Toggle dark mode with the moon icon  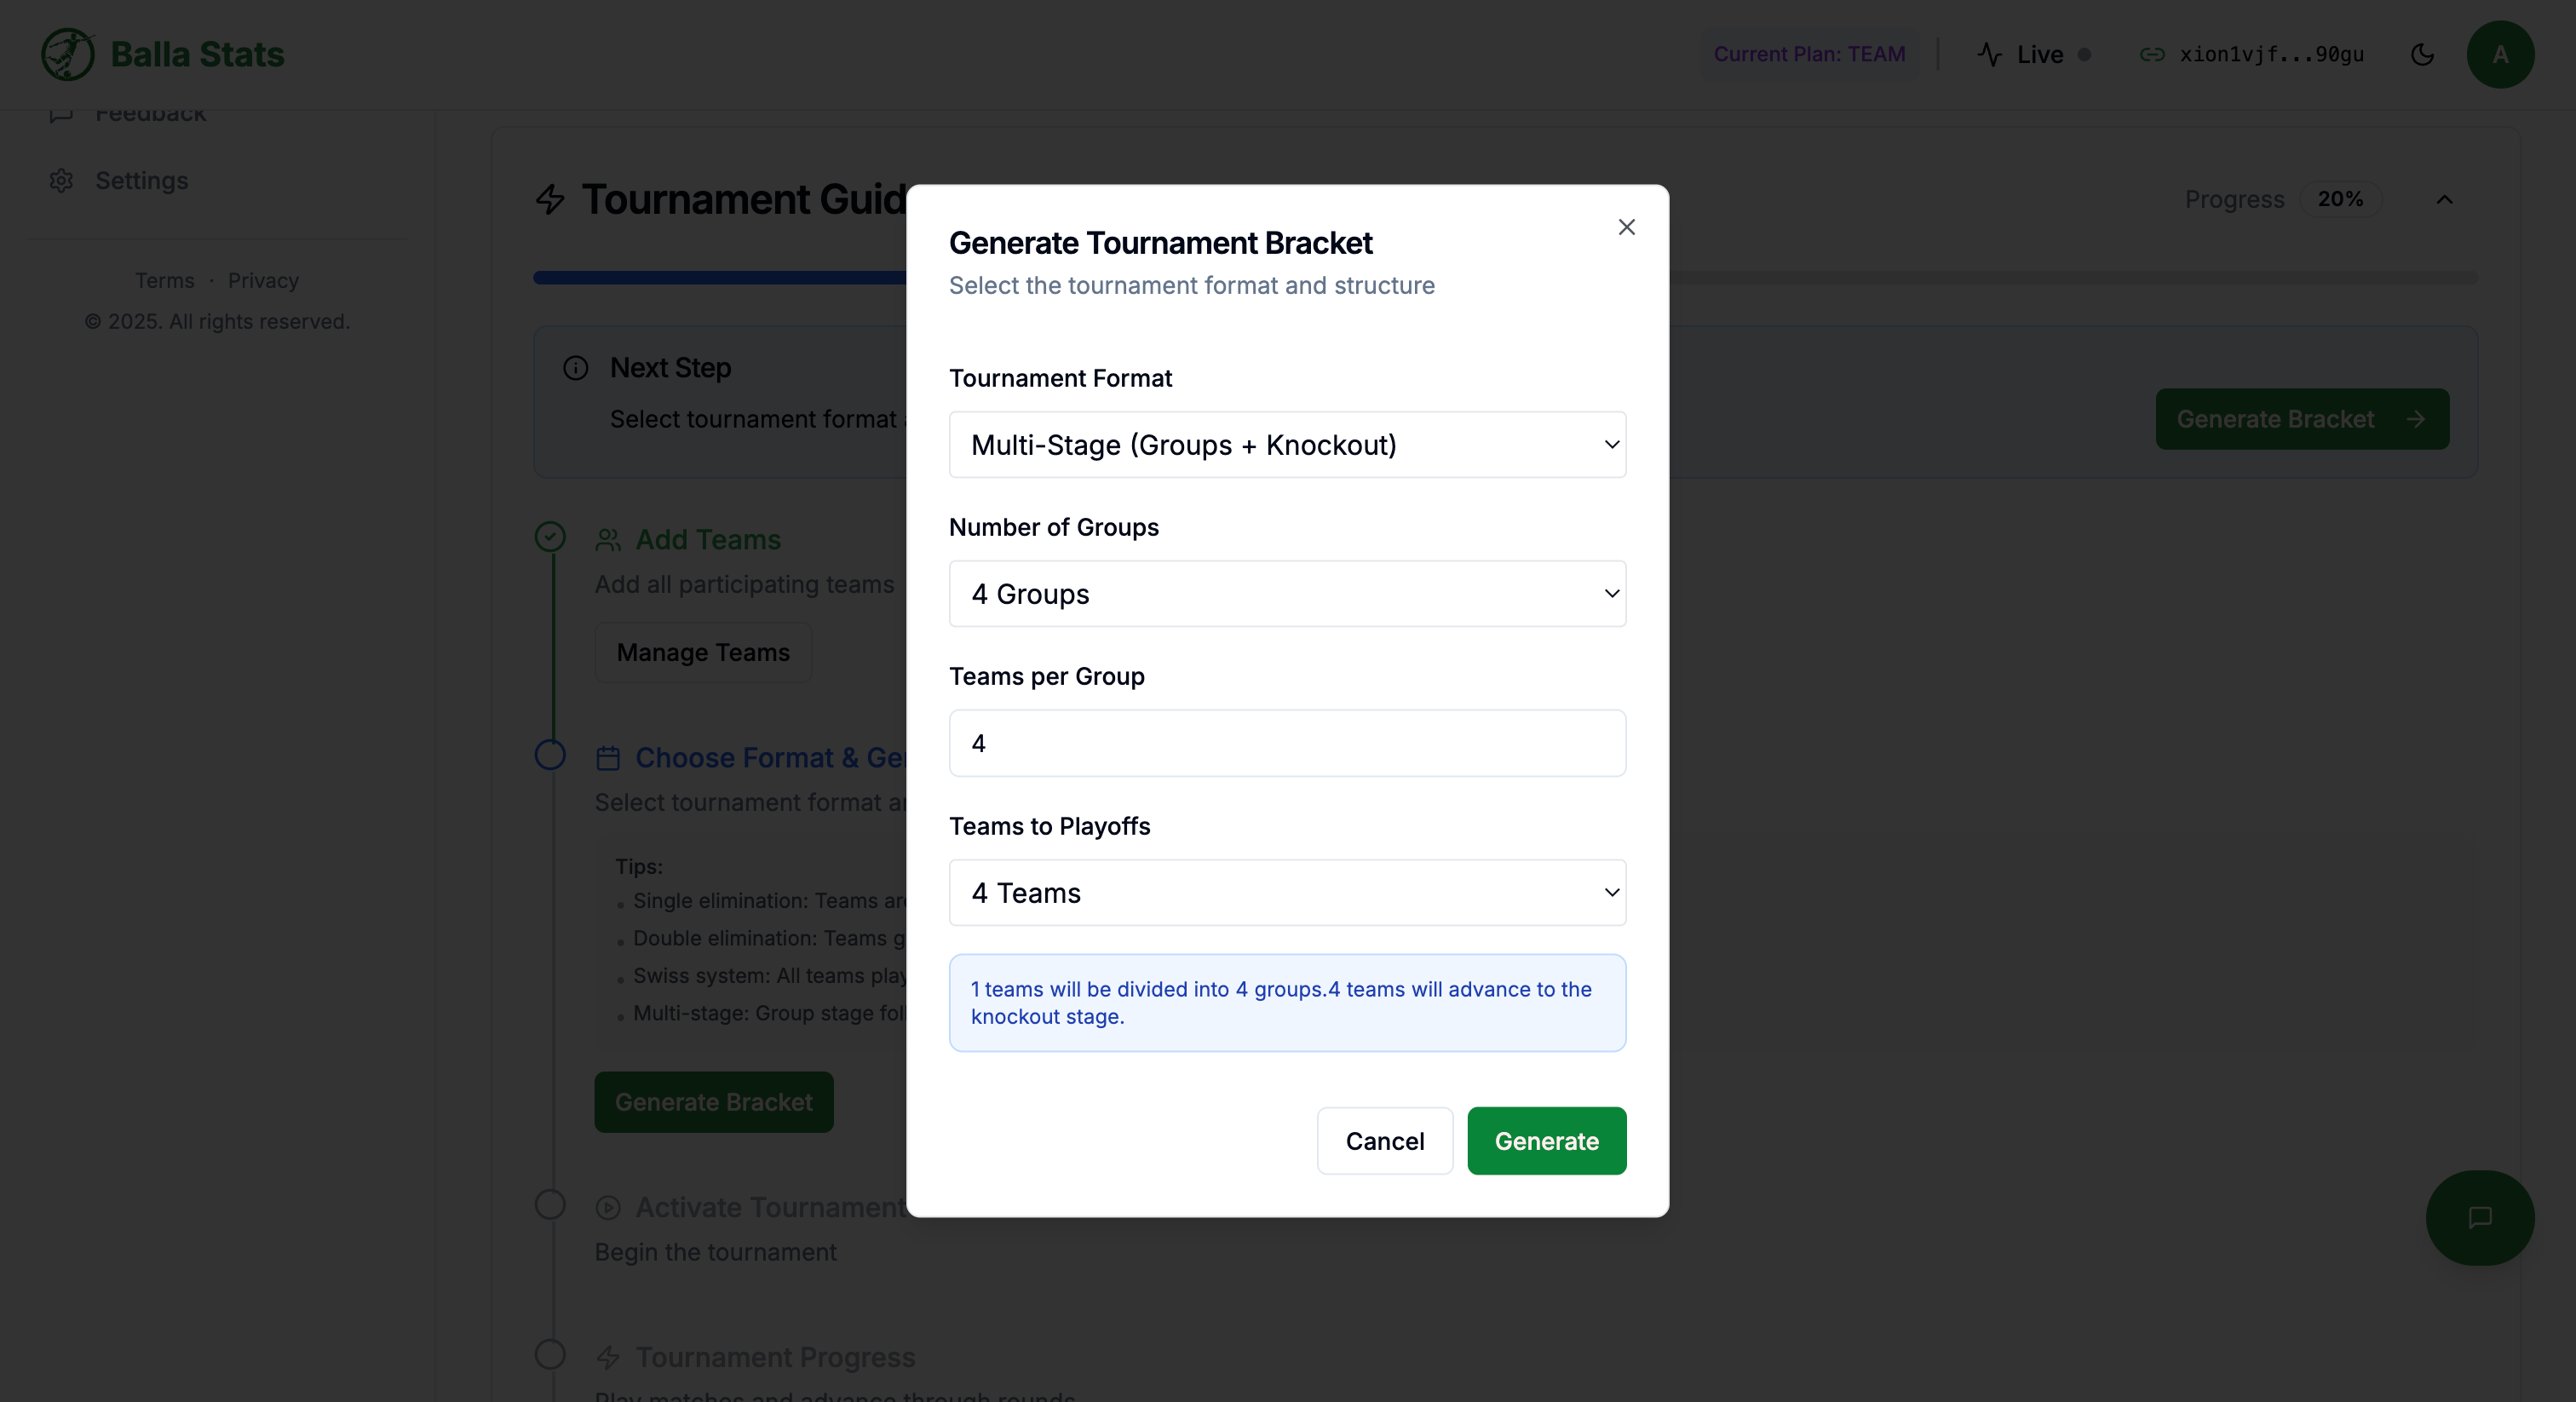point(2423,55)
